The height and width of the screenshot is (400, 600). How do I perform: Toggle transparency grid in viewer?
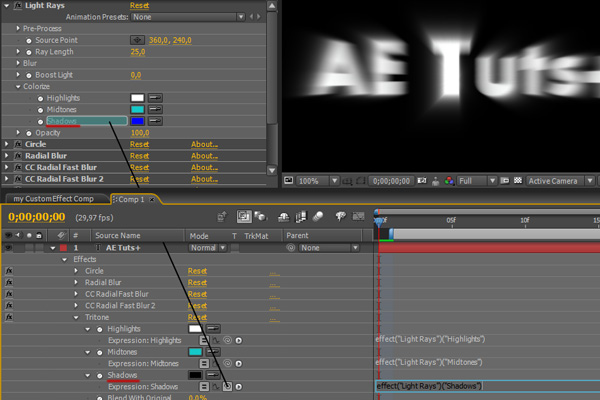coord(518,180)
